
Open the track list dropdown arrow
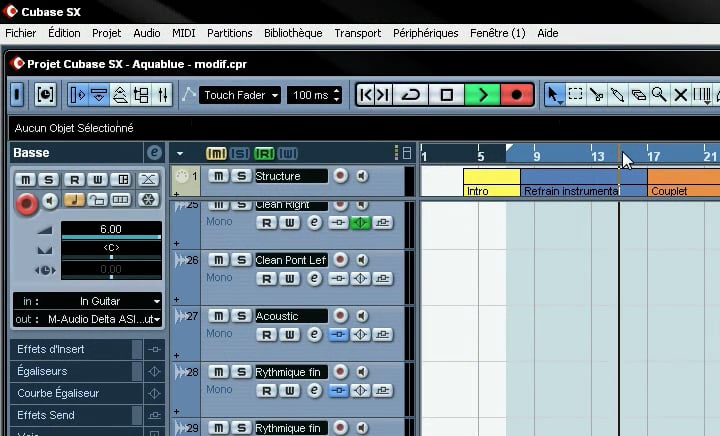click(180, 154)
